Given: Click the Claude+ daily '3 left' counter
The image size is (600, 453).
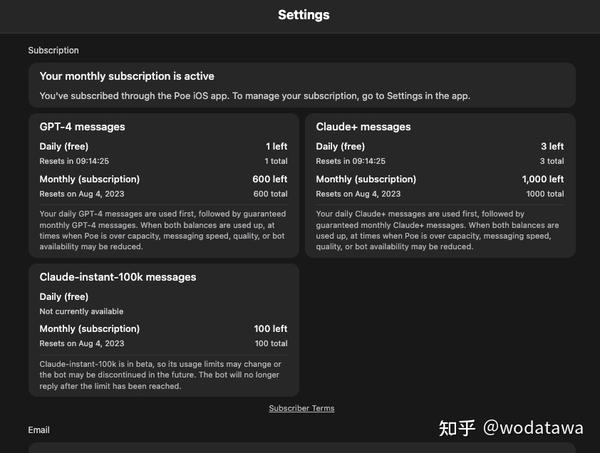Looking at the screenshot, I should (552, 146).
